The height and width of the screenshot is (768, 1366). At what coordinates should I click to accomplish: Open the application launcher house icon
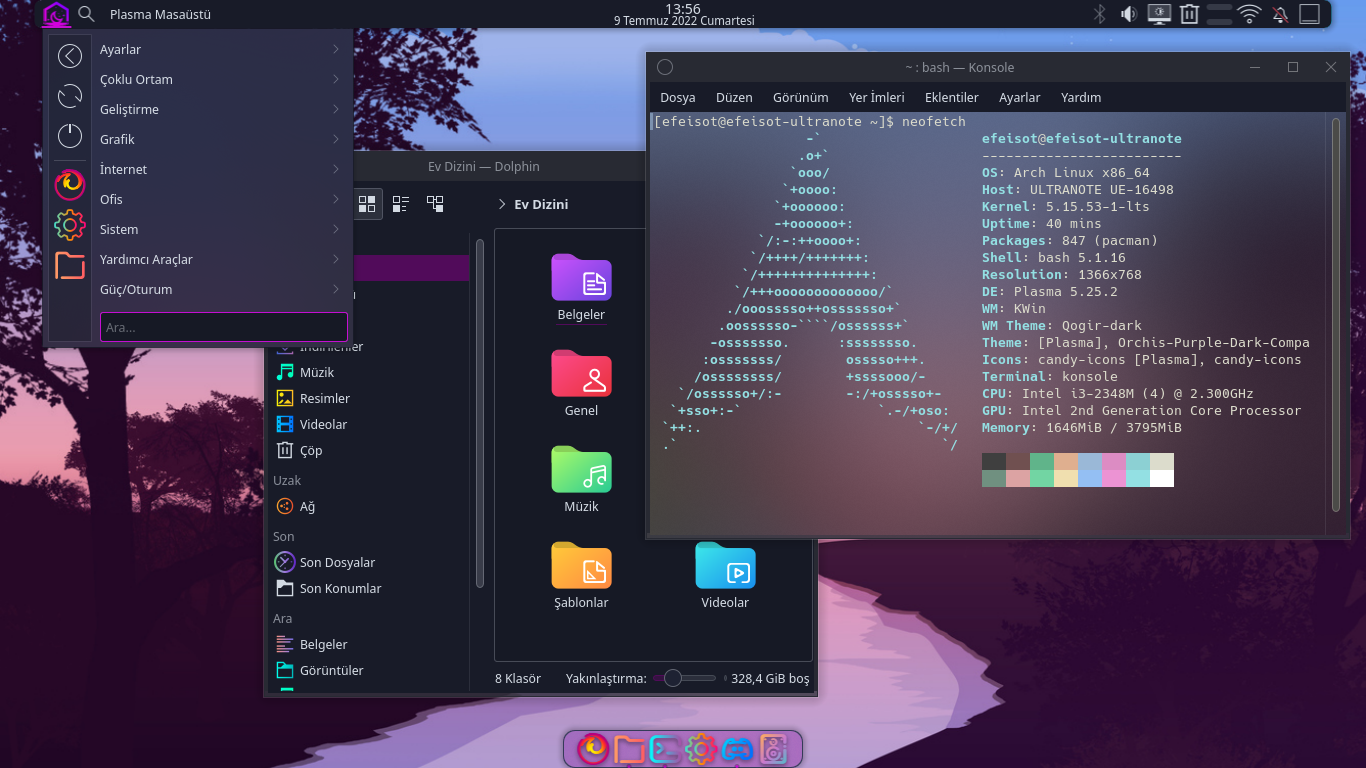56,14
